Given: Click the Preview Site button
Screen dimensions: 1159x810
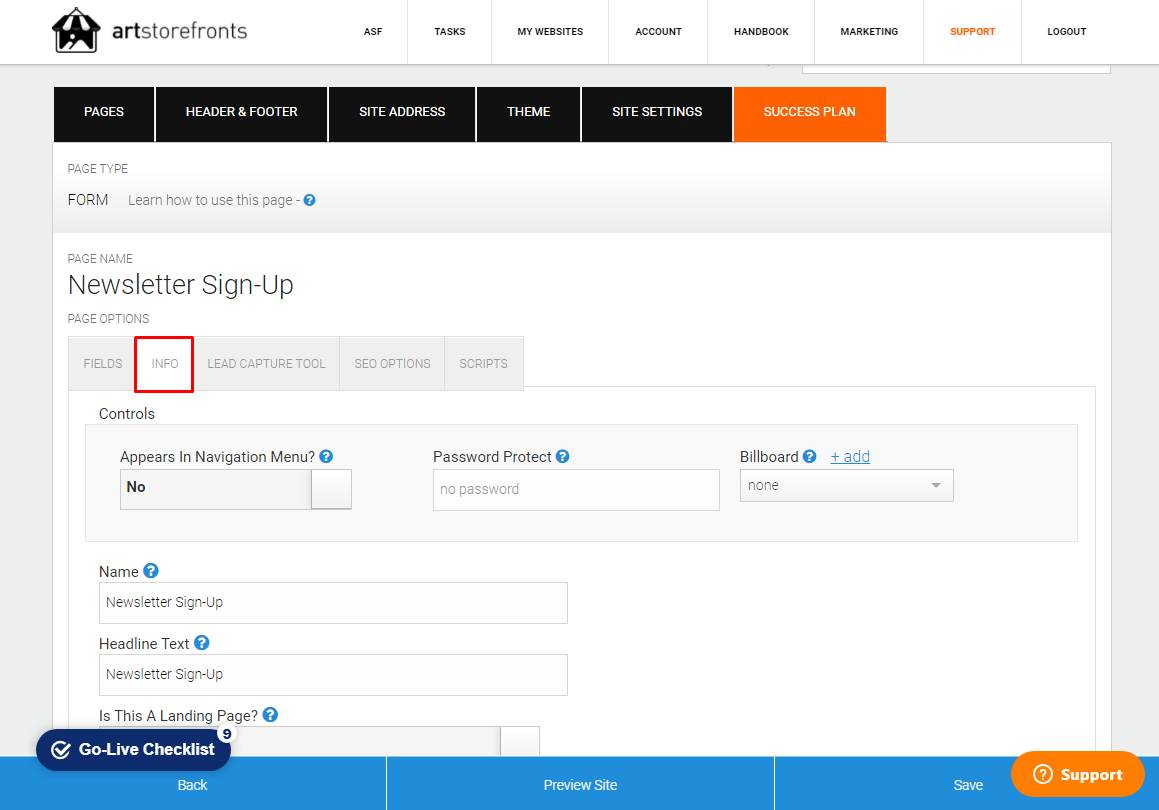Looking at the screenshot, I should point(580,785).
